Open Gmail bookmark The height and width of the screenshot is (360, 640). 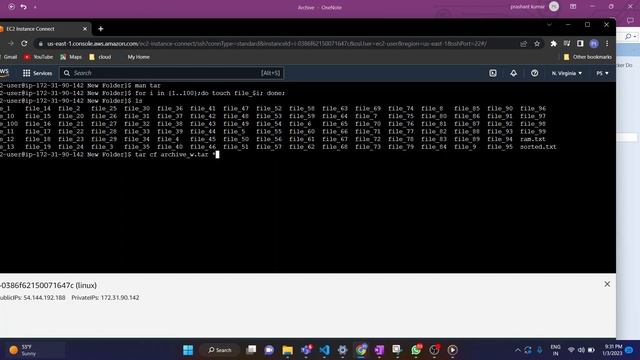(8, 57)
